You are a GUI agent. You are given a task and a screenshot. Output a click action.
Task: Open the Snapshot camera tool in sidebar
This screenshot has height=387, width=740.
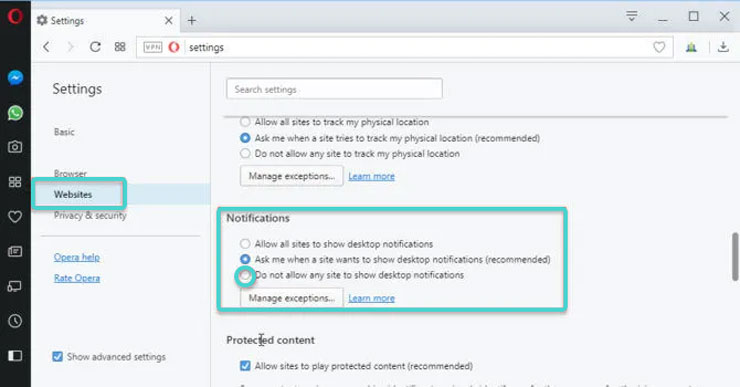pos(15,147)
